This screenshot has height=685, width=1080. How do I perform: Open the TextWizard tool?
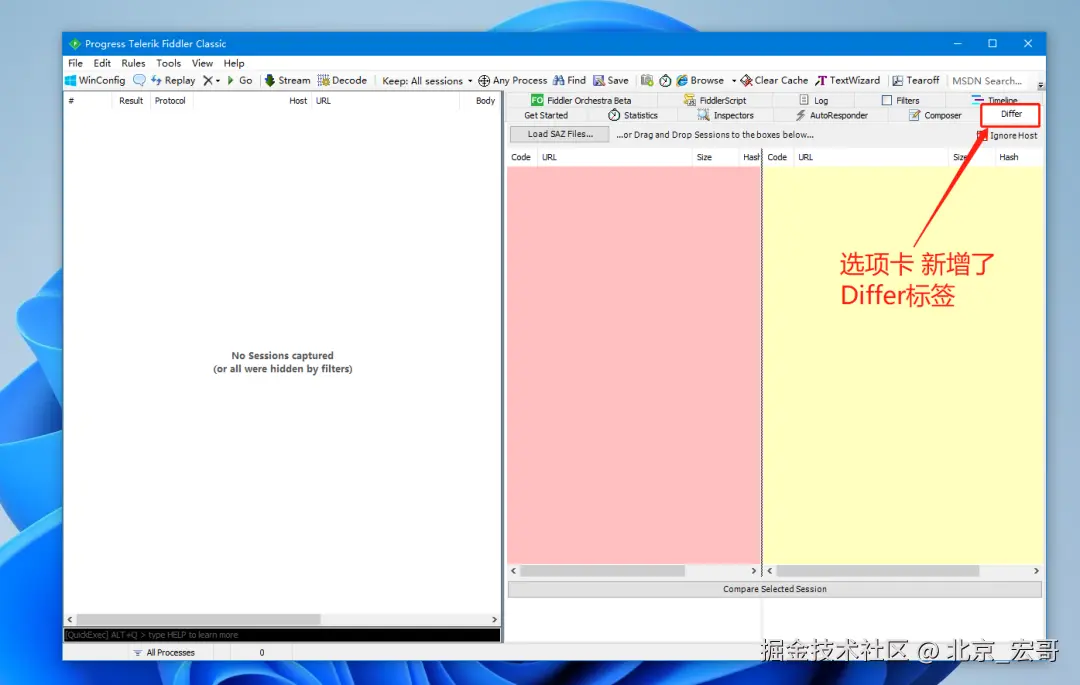[848, 81]
